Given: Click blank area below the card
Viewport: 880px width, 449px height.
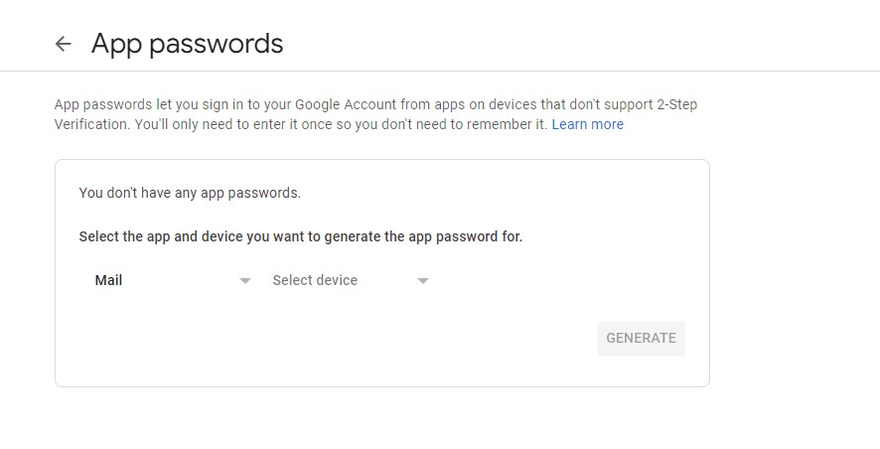Looking at the screenshot, I should (x=380, y=420).
